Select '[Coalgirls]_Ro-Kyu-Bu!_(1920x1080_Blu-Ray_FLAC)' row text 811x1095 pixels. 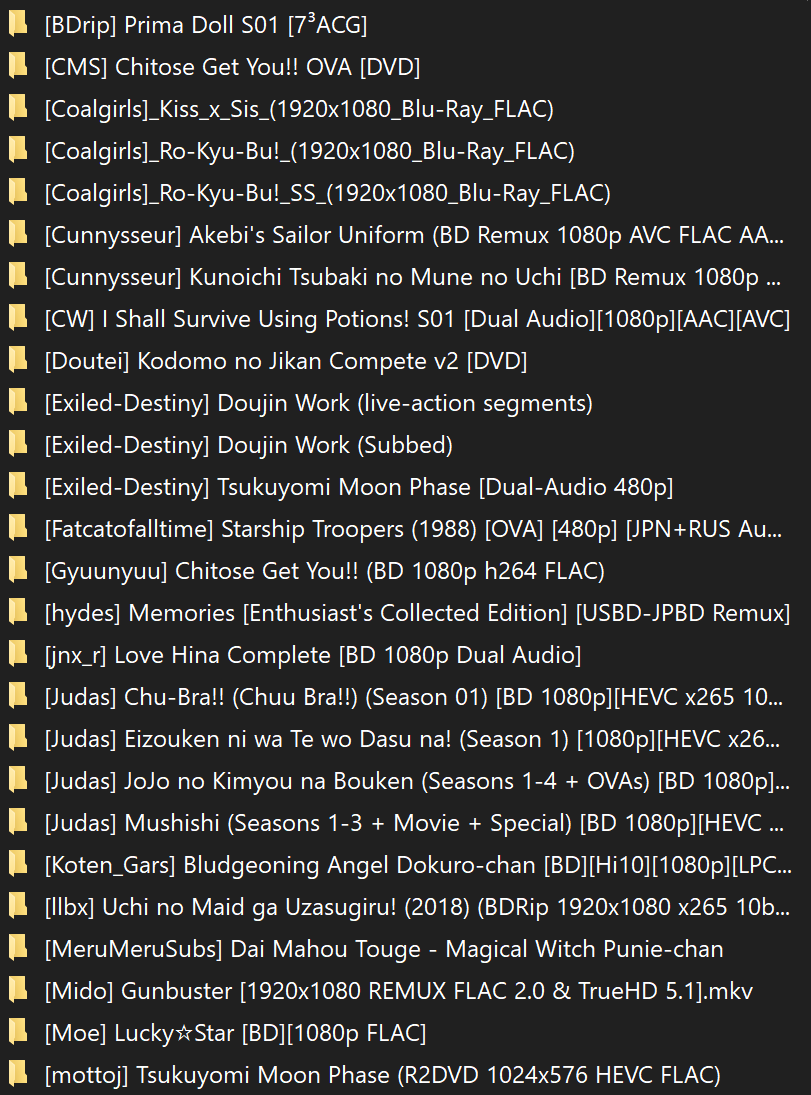(x=309, y=151)
